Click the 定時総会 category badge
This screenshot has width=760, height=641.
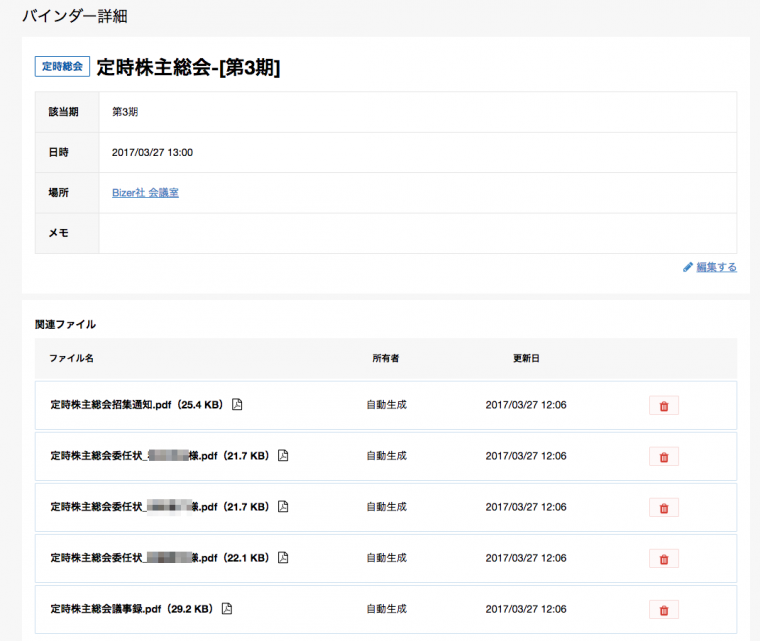coord(63,67)
